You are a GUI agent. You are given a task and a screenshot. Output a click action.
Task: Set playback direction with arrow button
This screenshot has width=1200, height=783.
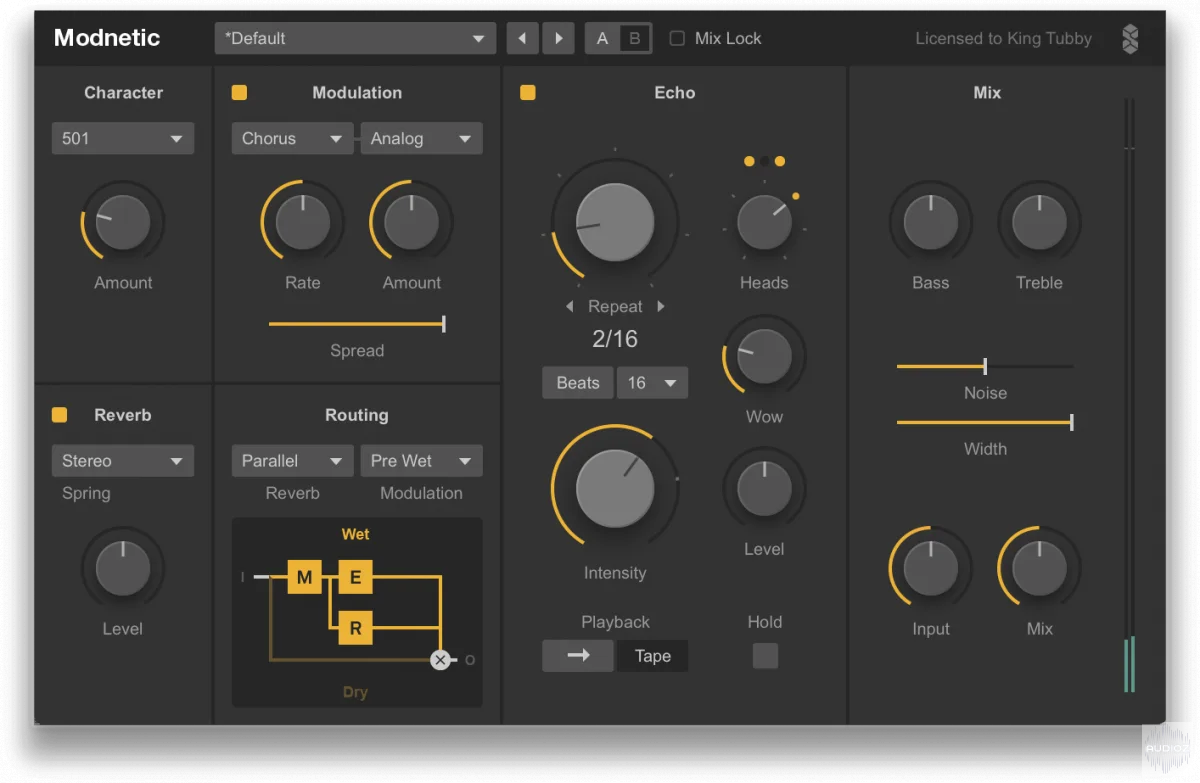point(578,656)
